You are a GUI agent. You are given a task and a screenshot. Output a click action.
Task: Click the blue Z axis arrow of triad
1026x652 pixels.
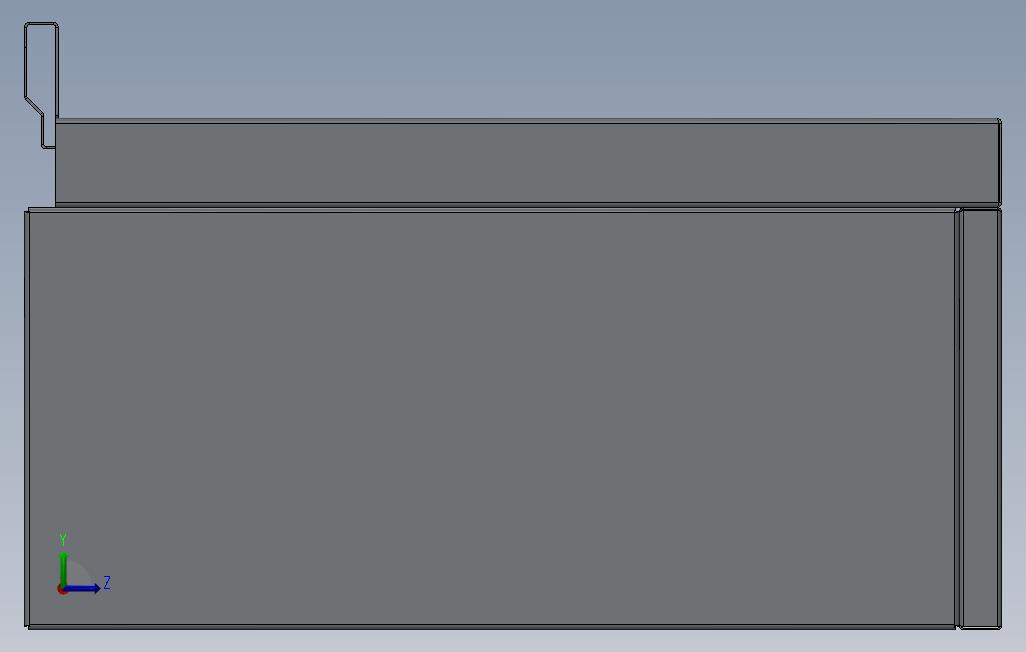tap(83, 589)
